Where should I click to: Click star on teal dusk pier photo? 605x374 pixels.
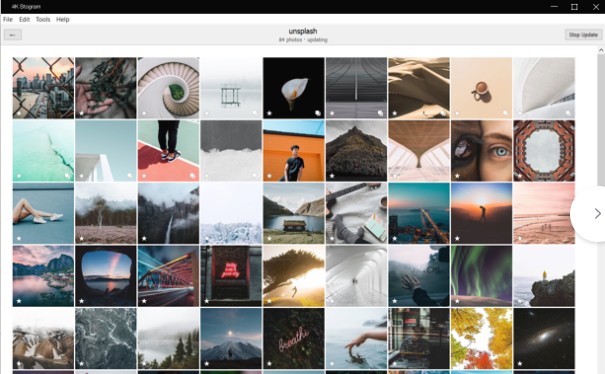pyautogui.click(x=394, y=239)
